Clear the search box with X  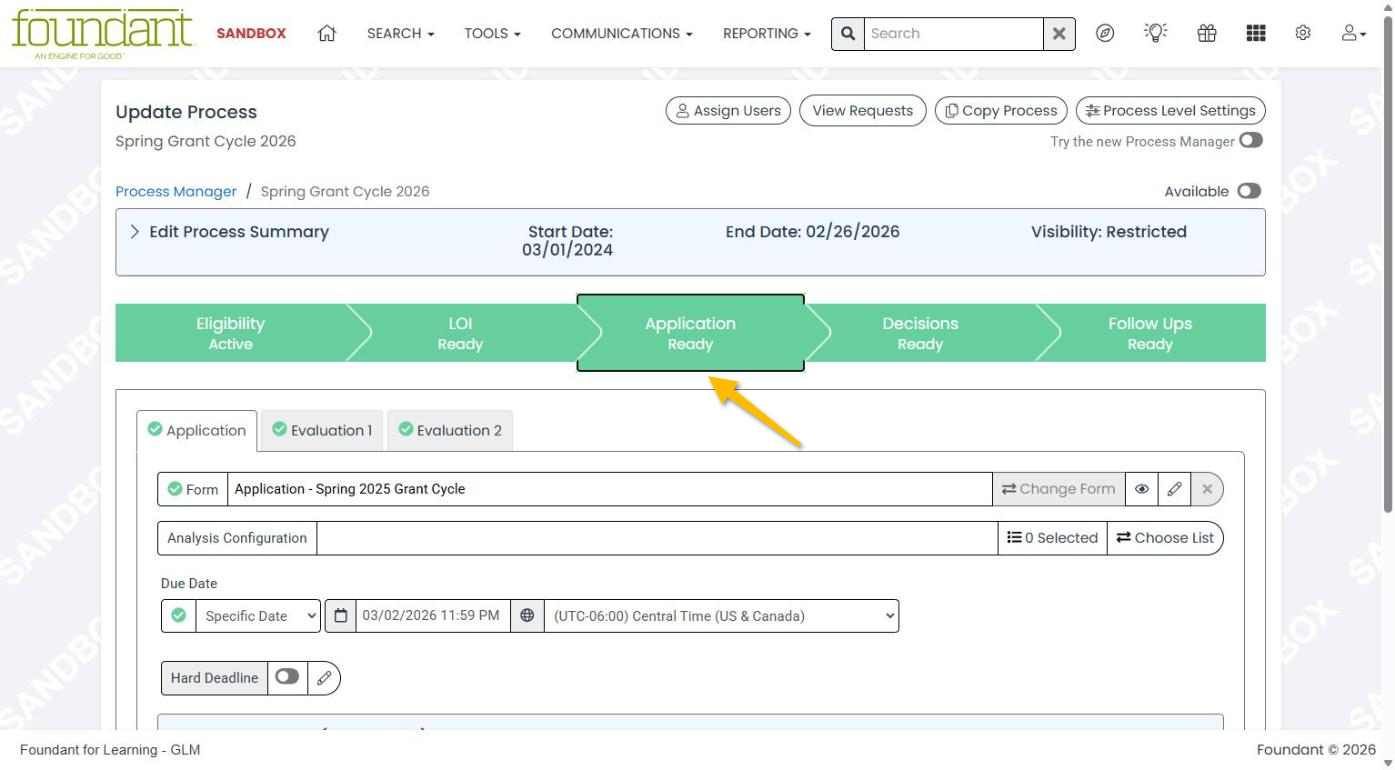point(1059,33)
